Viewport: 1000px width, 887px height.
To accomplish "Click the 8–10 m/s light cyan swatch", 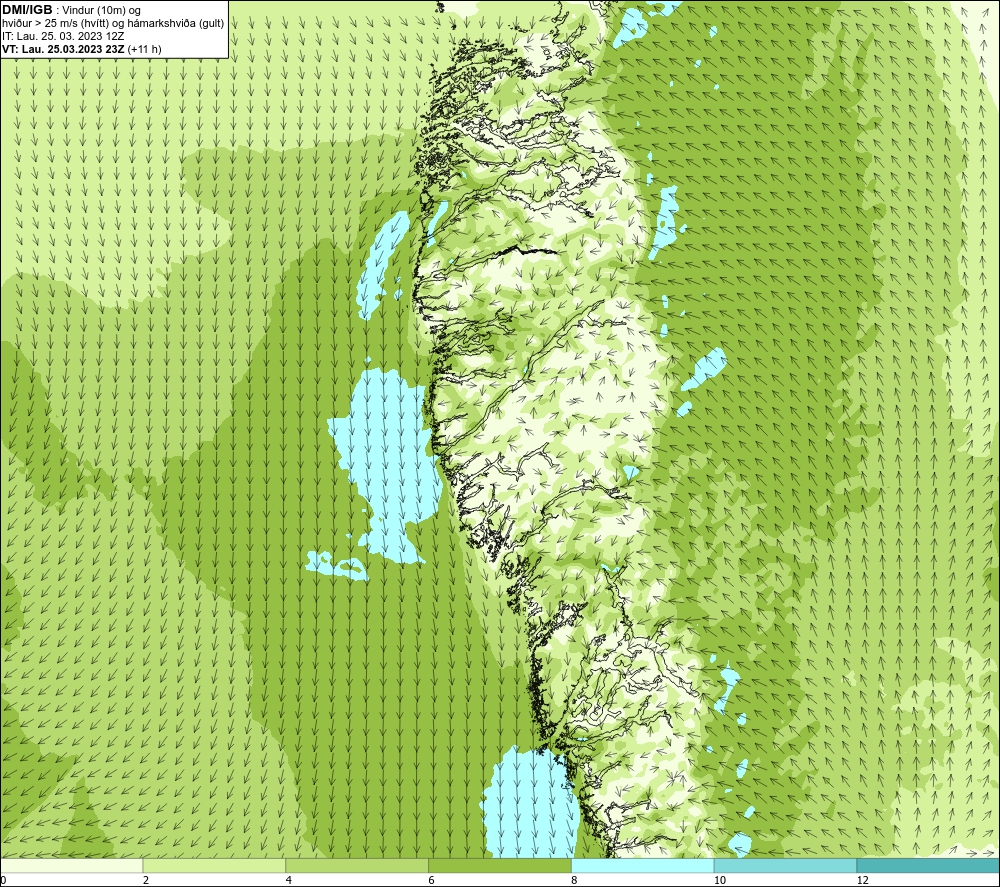I will click(x=643, y=865).
